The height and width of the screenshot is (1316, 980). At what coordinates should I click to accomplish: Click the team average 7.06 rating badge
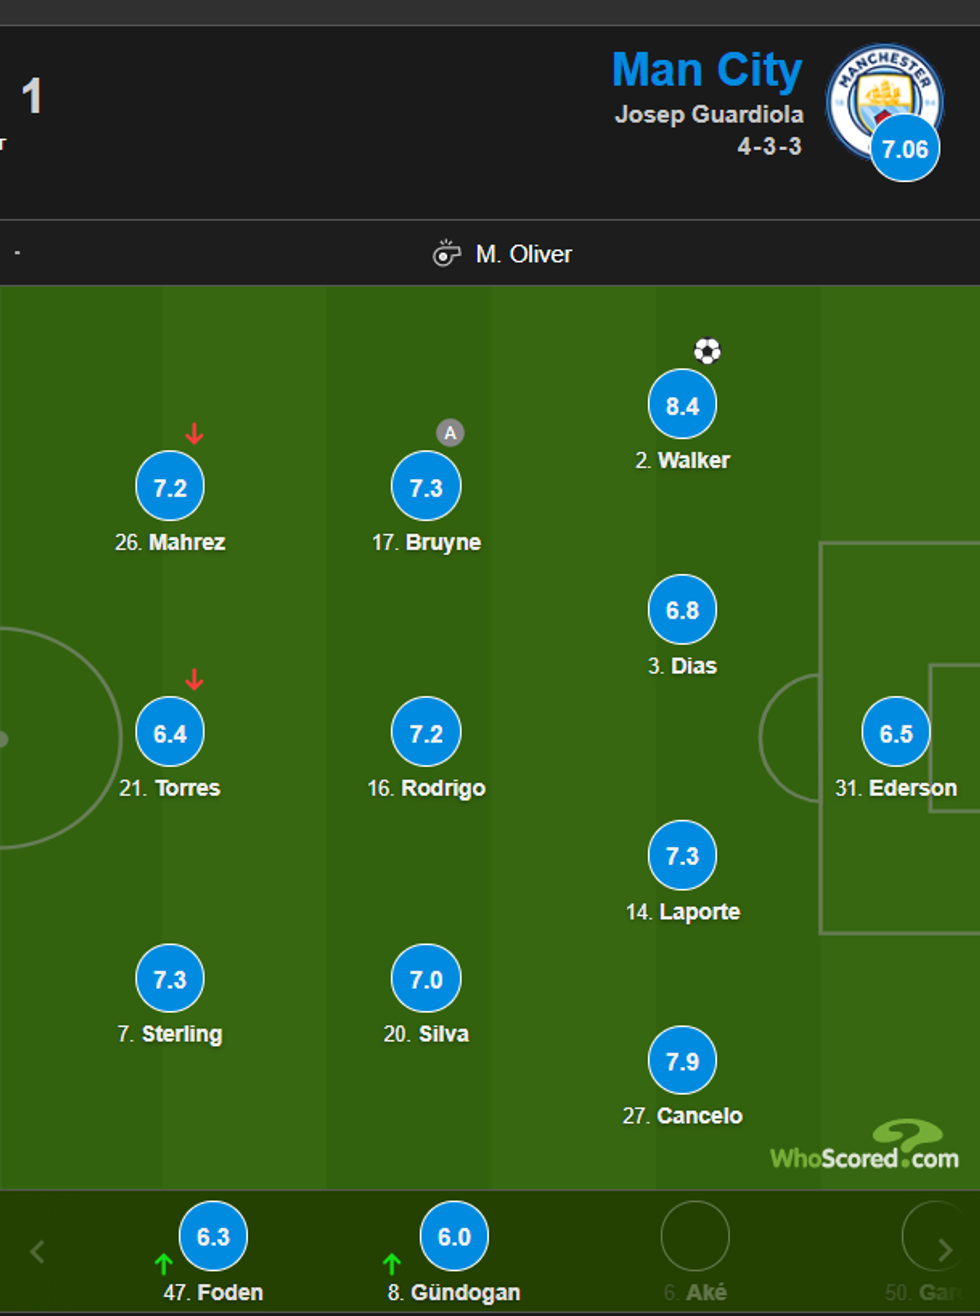(x=905, y=149)
